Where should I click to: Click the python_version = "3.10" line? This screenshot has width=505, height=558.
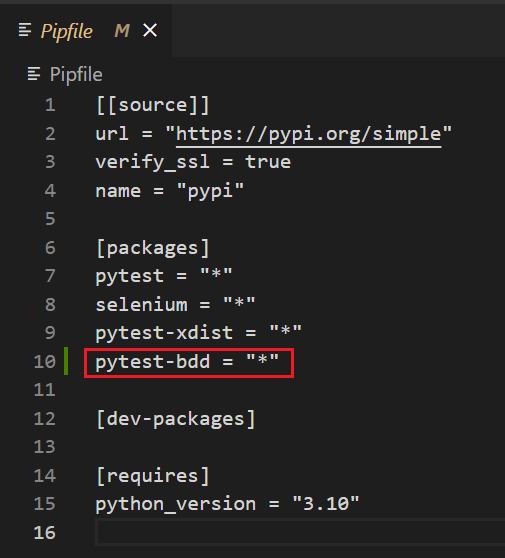[227, 504]
